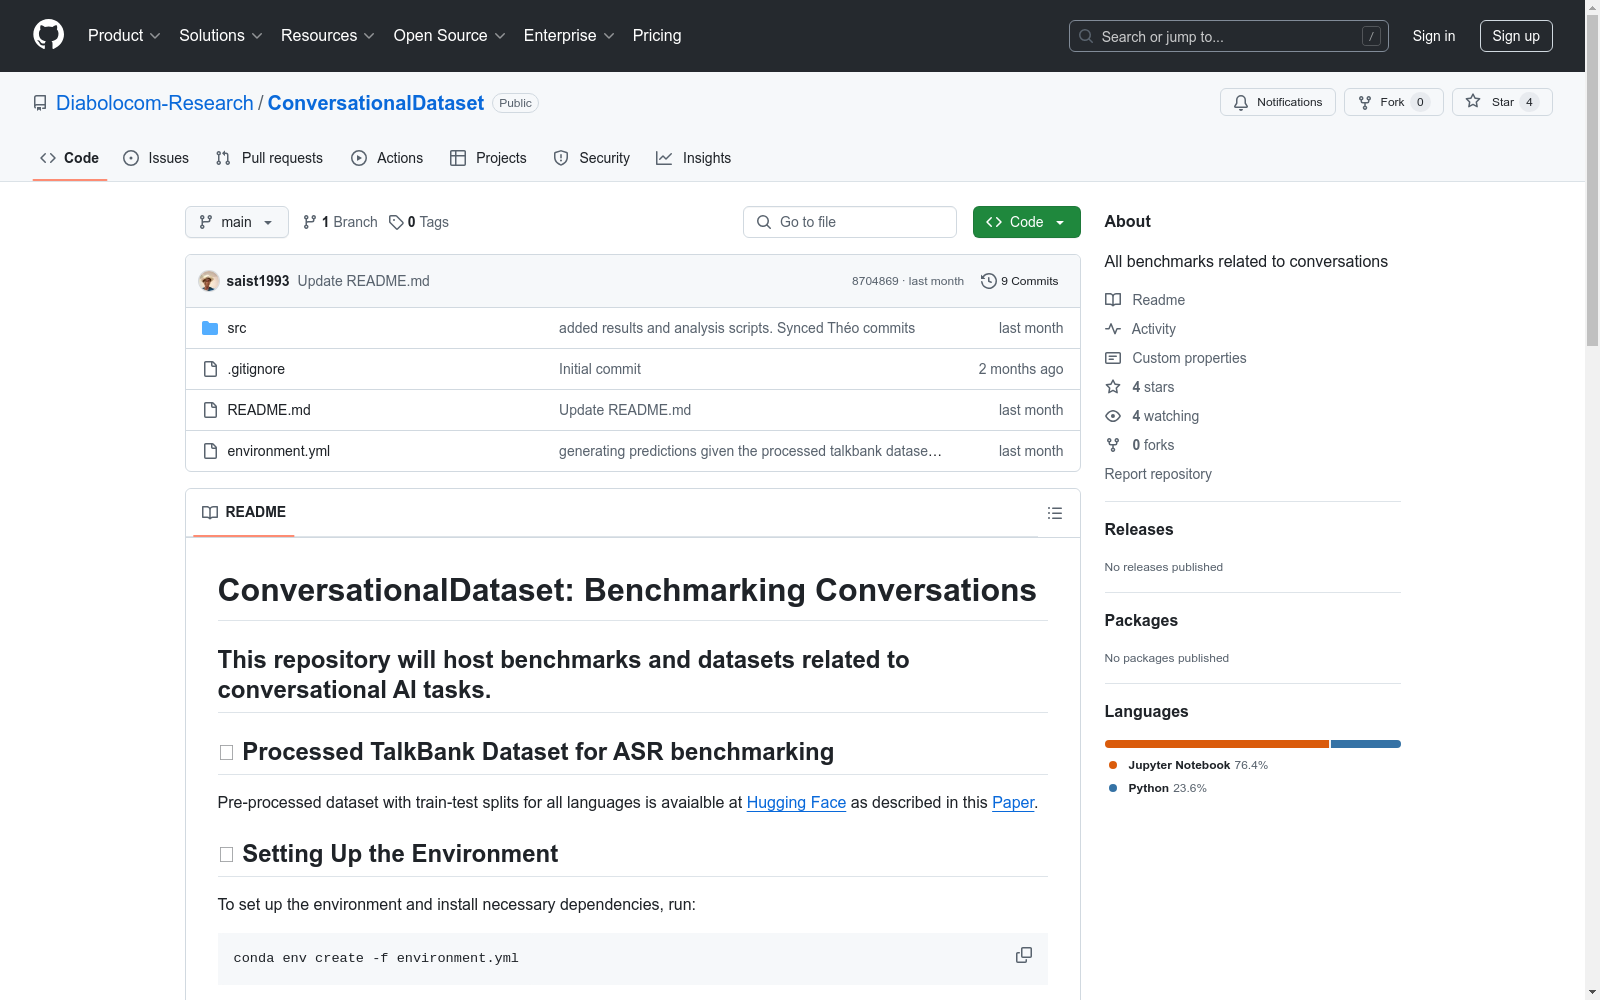The image size is (1600, 1000).
Task: Expand the Open Source menu
Action: point(450,36)
